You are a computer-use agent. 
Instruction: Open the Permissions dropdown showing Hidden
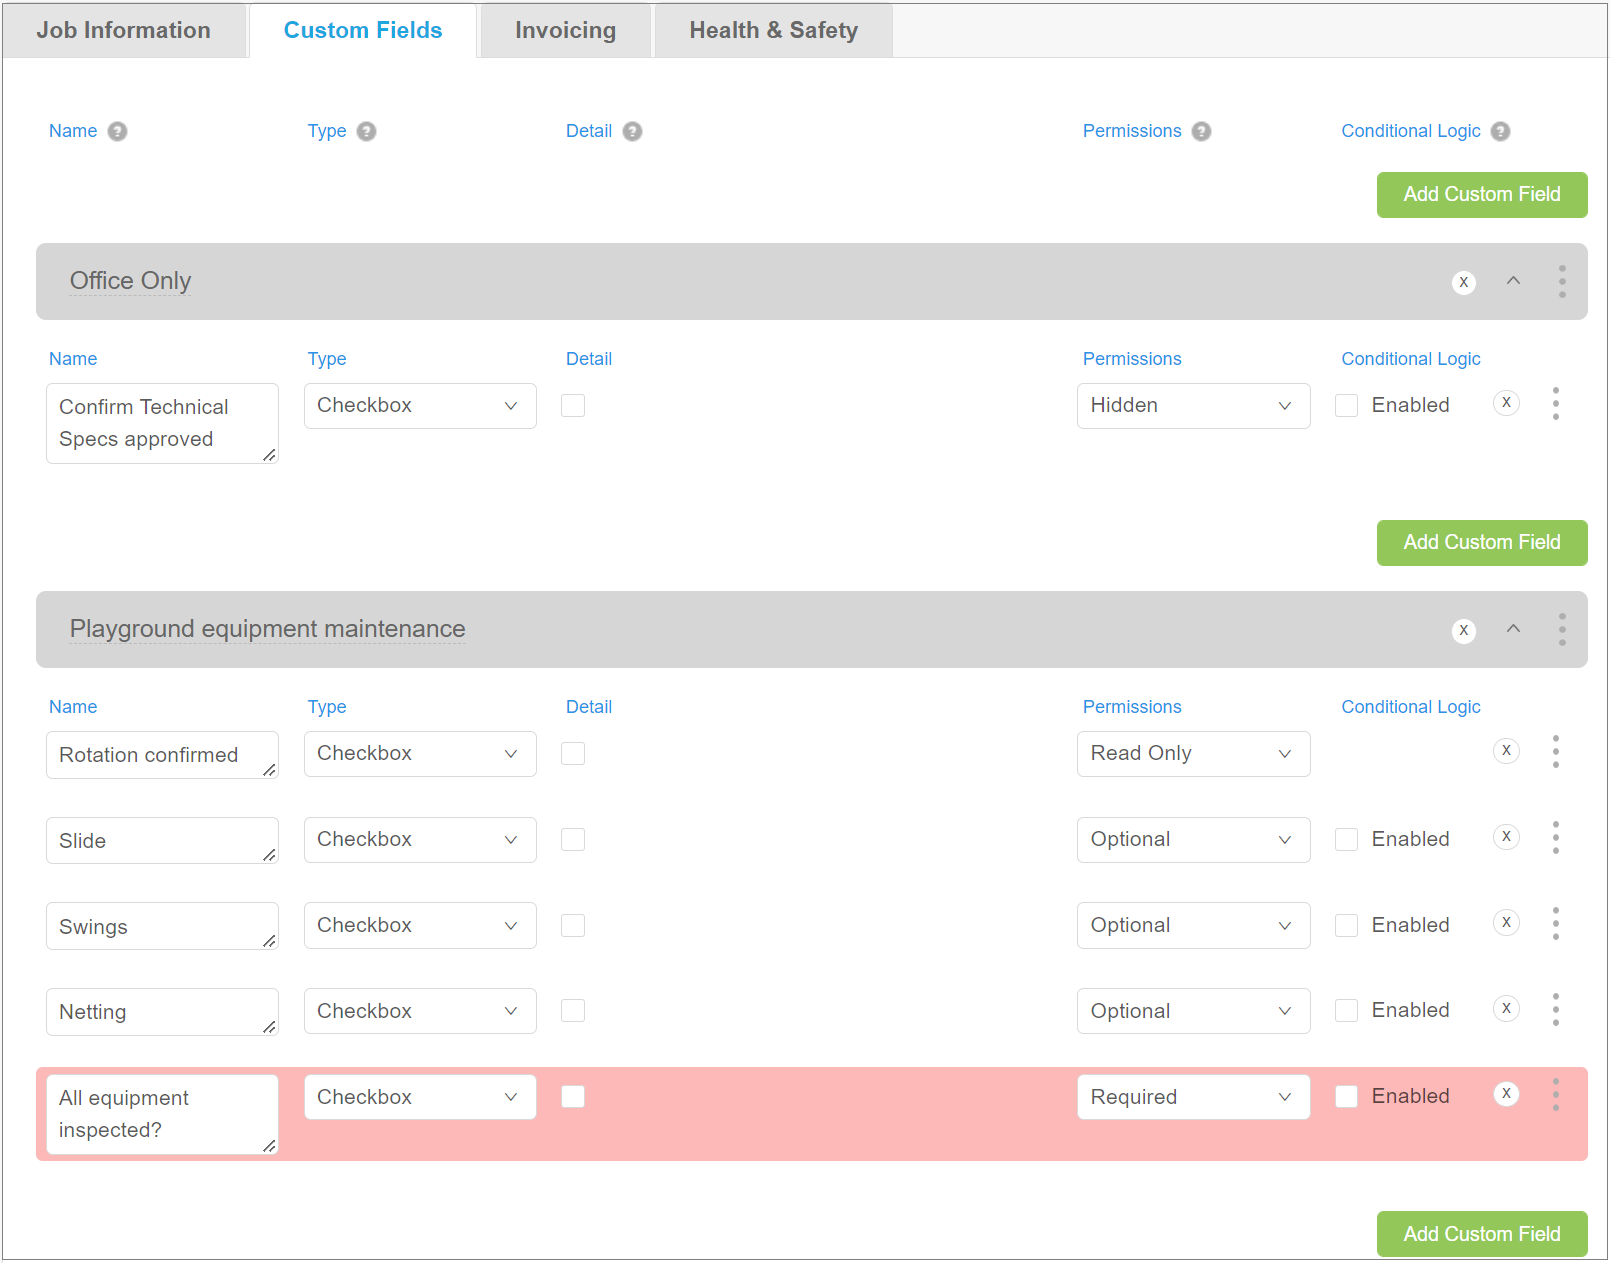point(1193,405)
